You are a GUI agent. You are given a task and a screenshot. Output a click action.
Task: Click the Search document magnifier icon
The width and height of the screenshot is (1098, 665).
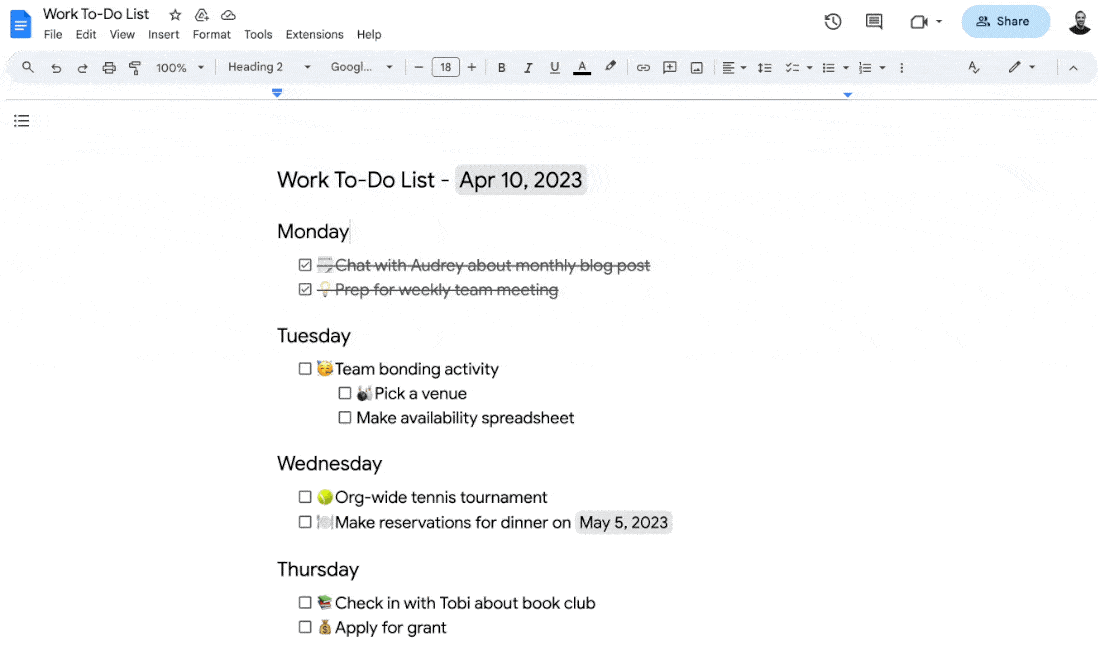27,67
